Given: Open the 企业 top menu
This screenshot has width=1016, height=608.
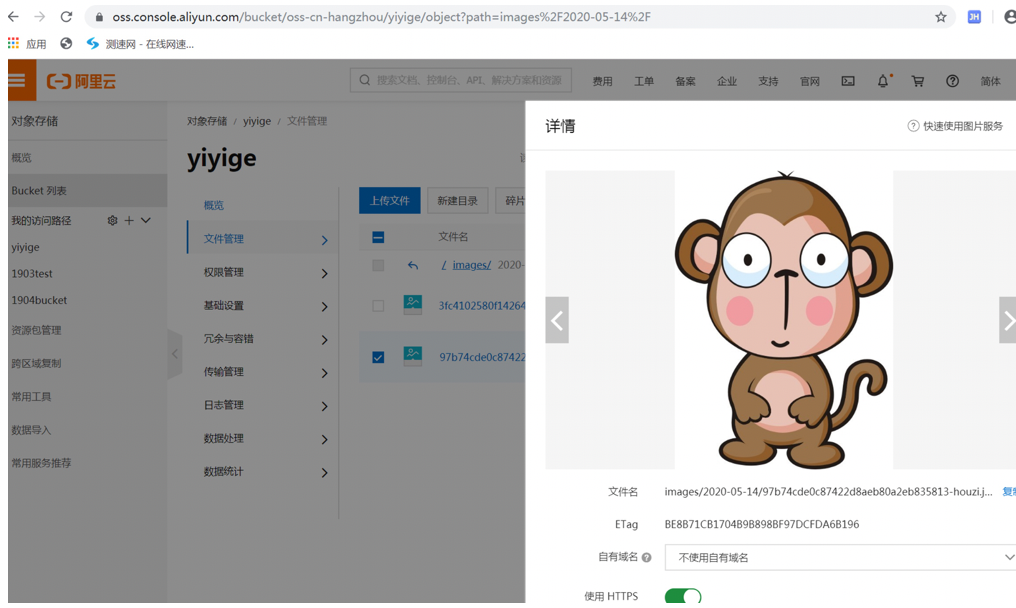Looking at the screenshot, I should coord(726,81).
